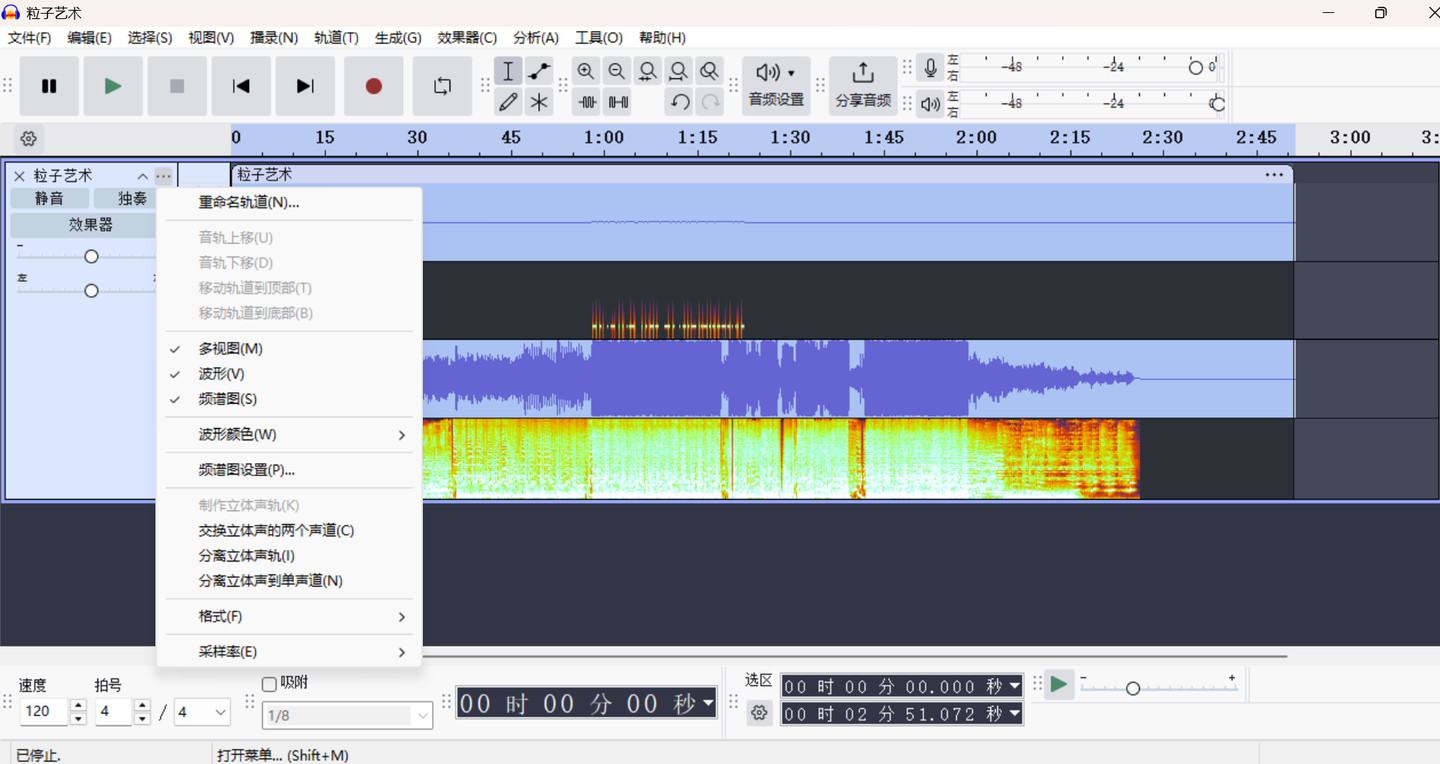
Task: Click the Undo arrow icon
Action: pyautogui.click(x=680, y=102)
